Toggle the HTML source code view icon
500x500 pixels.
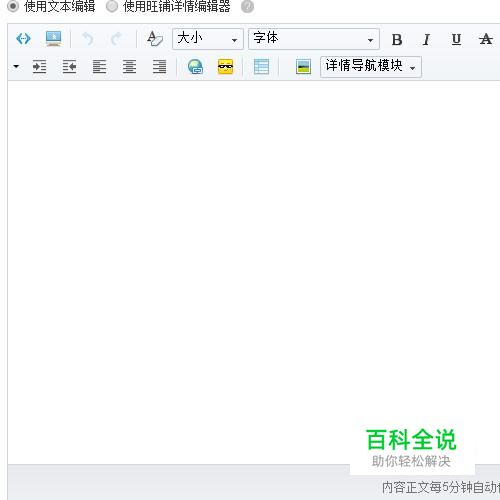[x=23, y=39]
